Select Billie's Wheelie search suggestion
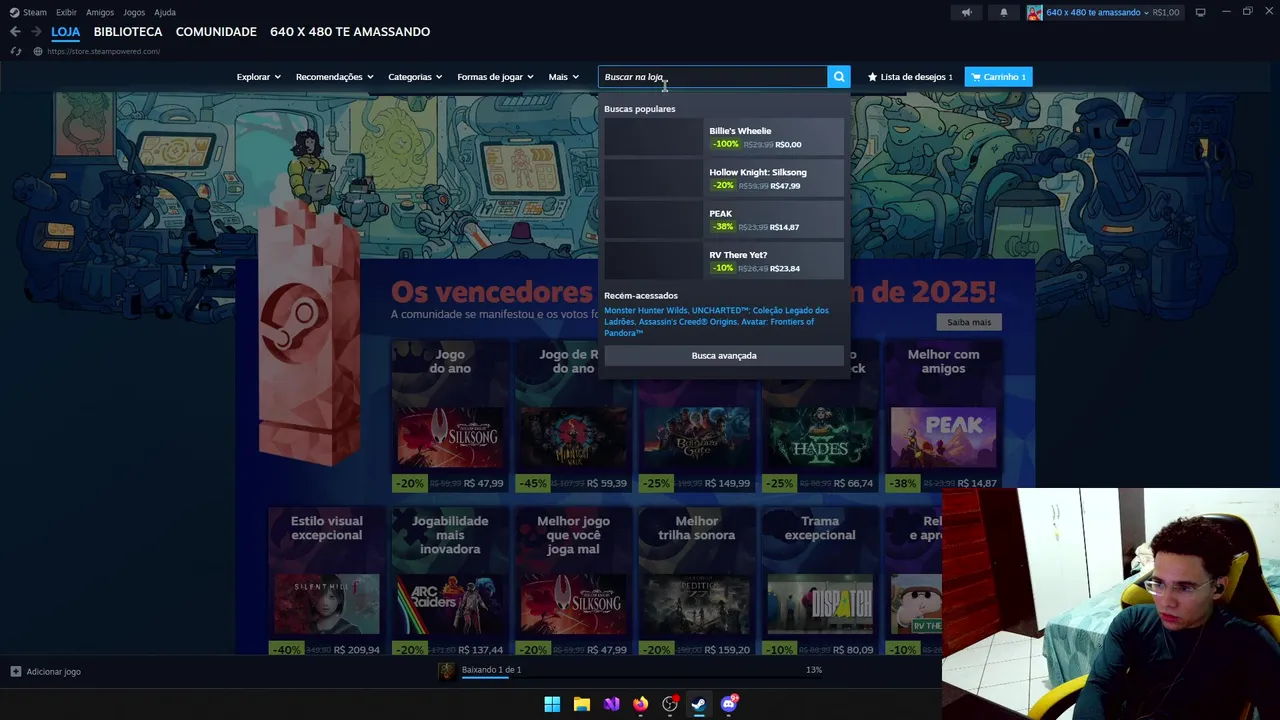Screen dimensions: 1280x720 pos(724,137)
